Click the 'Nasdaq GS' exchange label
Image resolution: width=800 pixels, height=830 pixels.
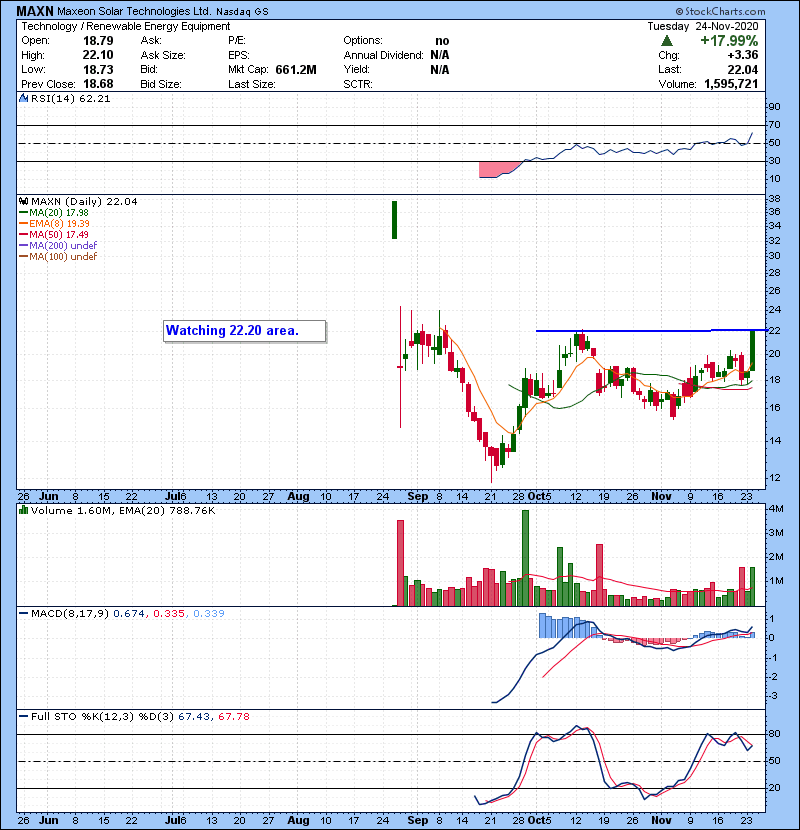point(242,12)
